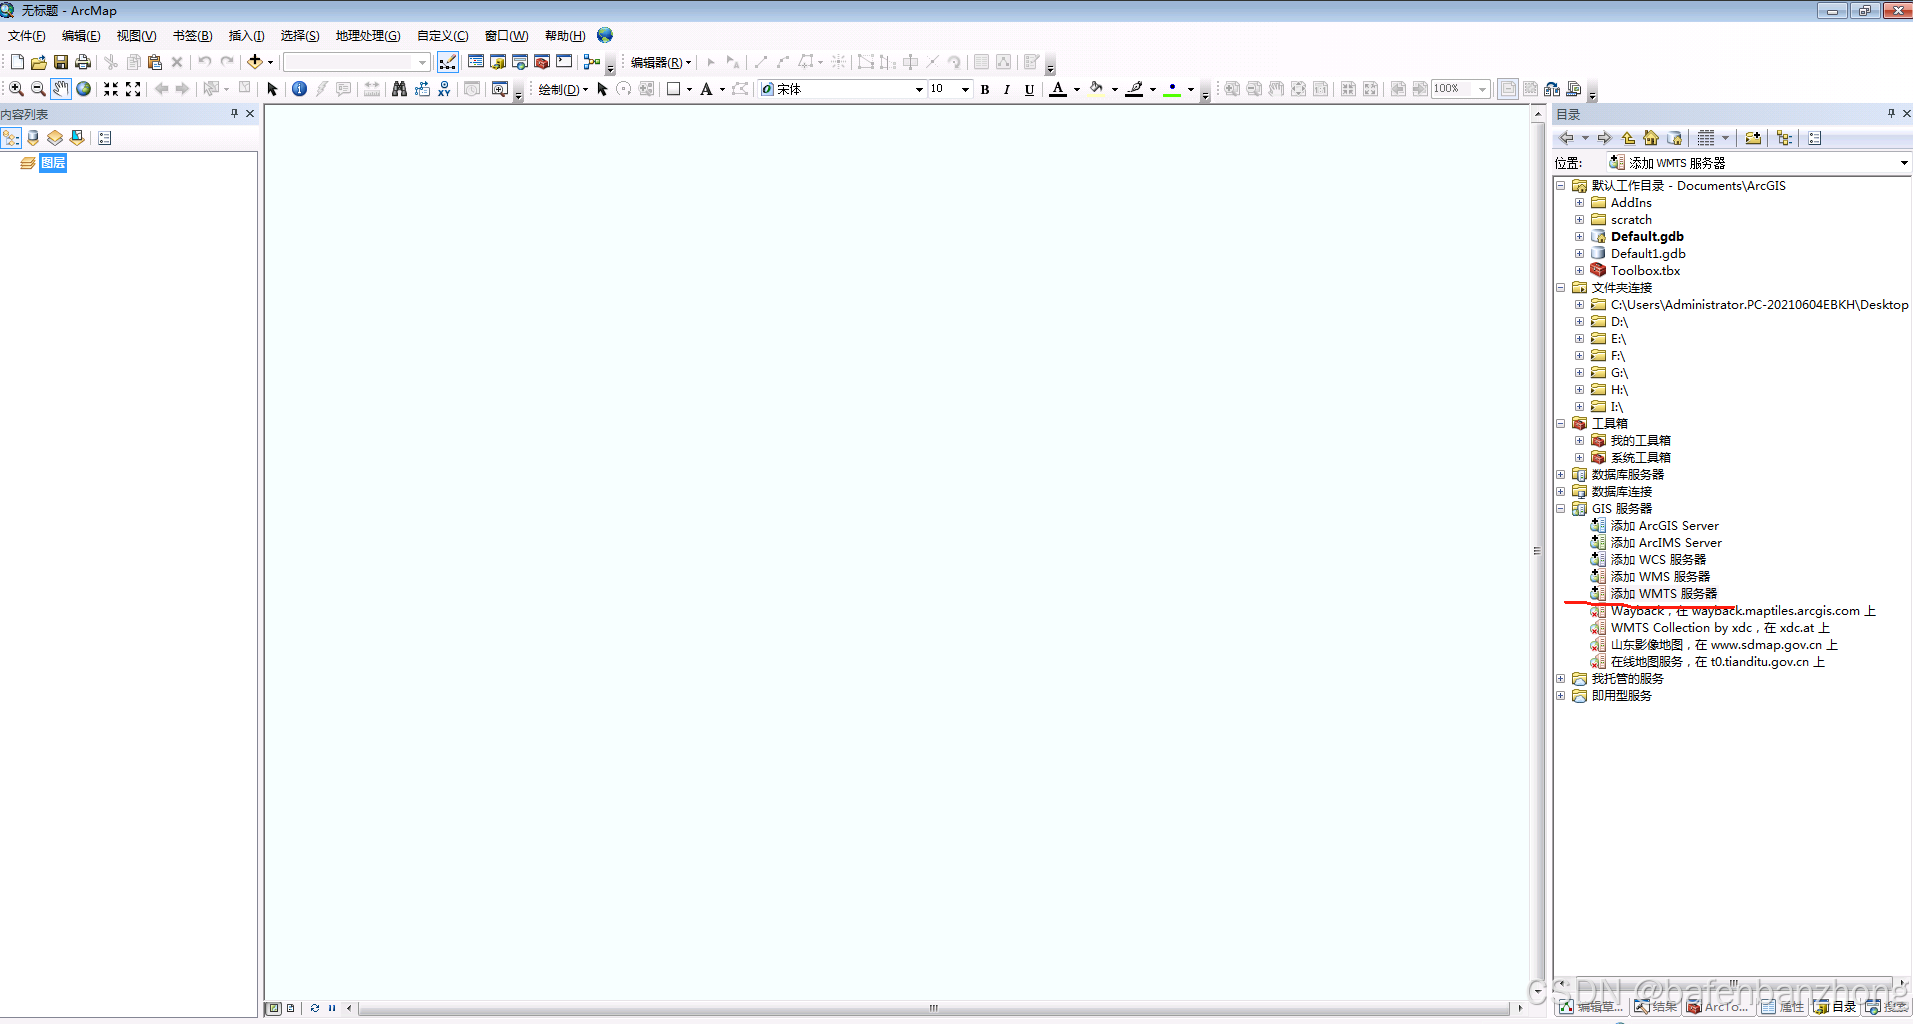1913x1024 pixels.
Task: Toggle the Catalog tree view icon
Action: click(x=1784, y=138)
